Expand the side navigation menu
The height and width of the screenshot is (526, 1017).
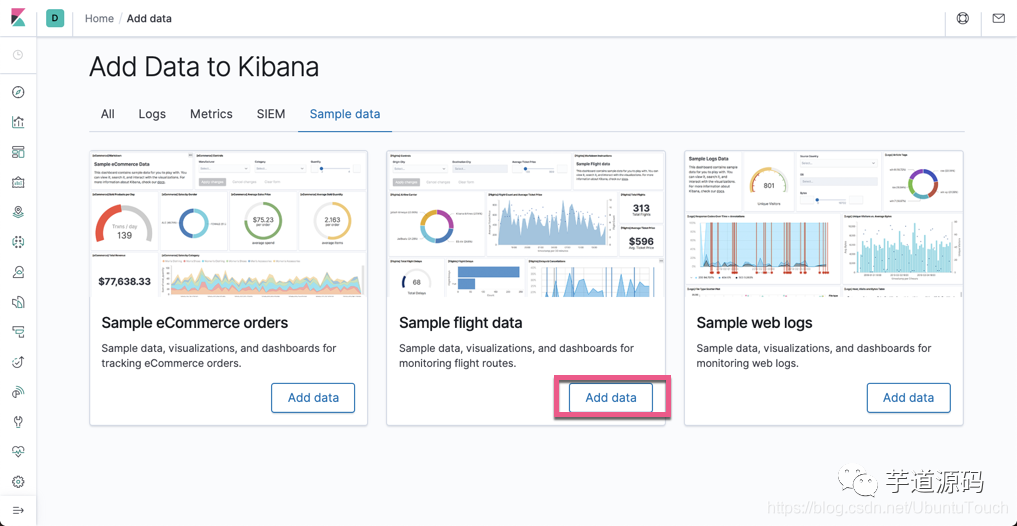point(18,510)
